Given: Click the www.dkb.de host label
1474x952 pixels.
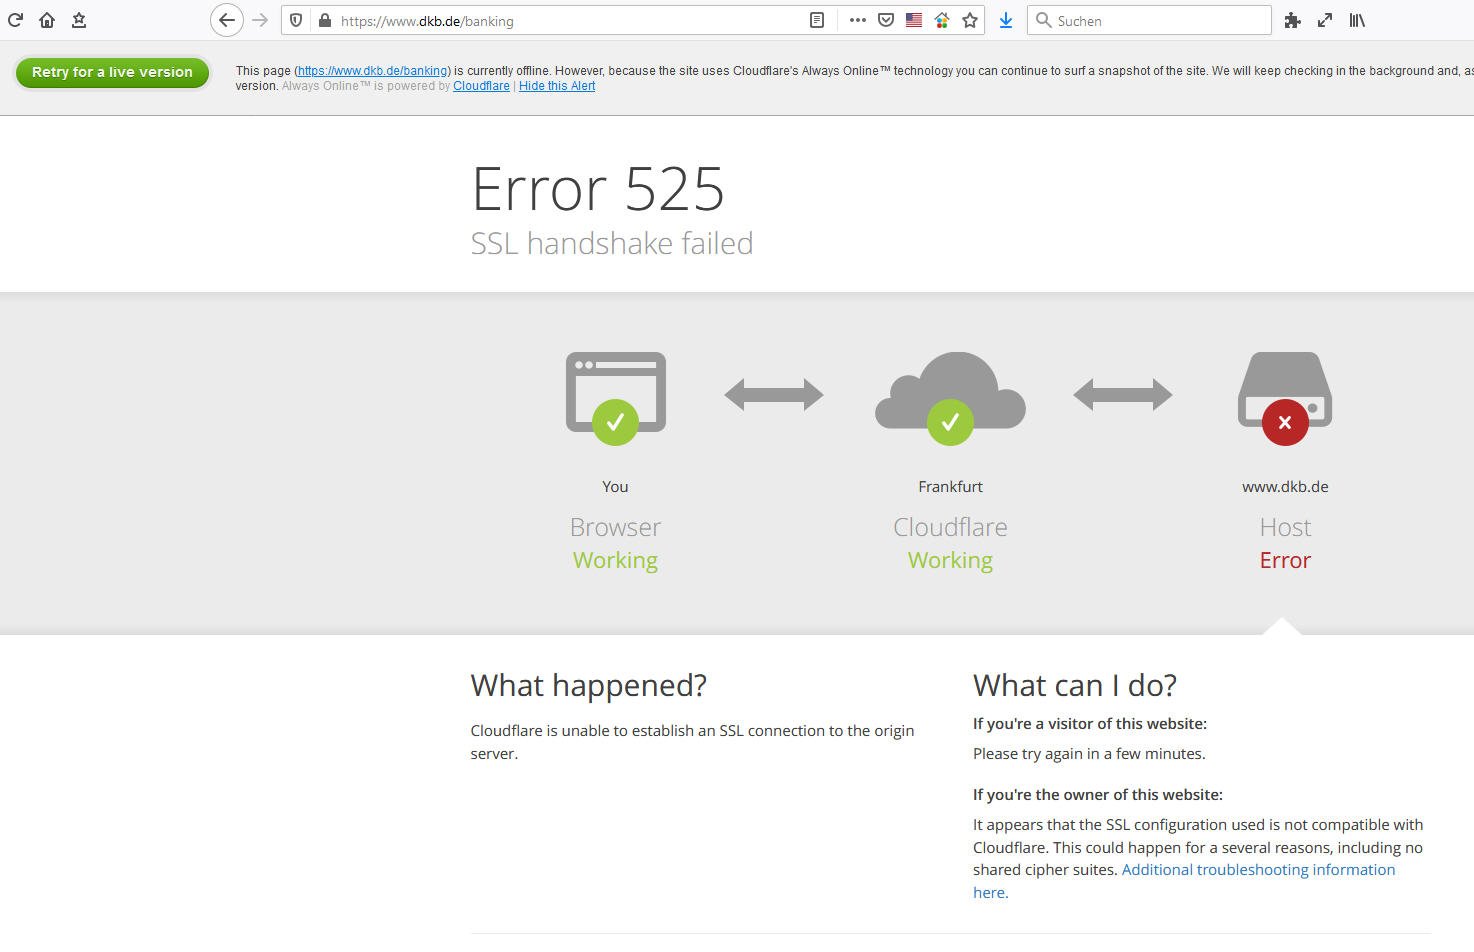Looking at the screenshot, I should coord(1285,487).
